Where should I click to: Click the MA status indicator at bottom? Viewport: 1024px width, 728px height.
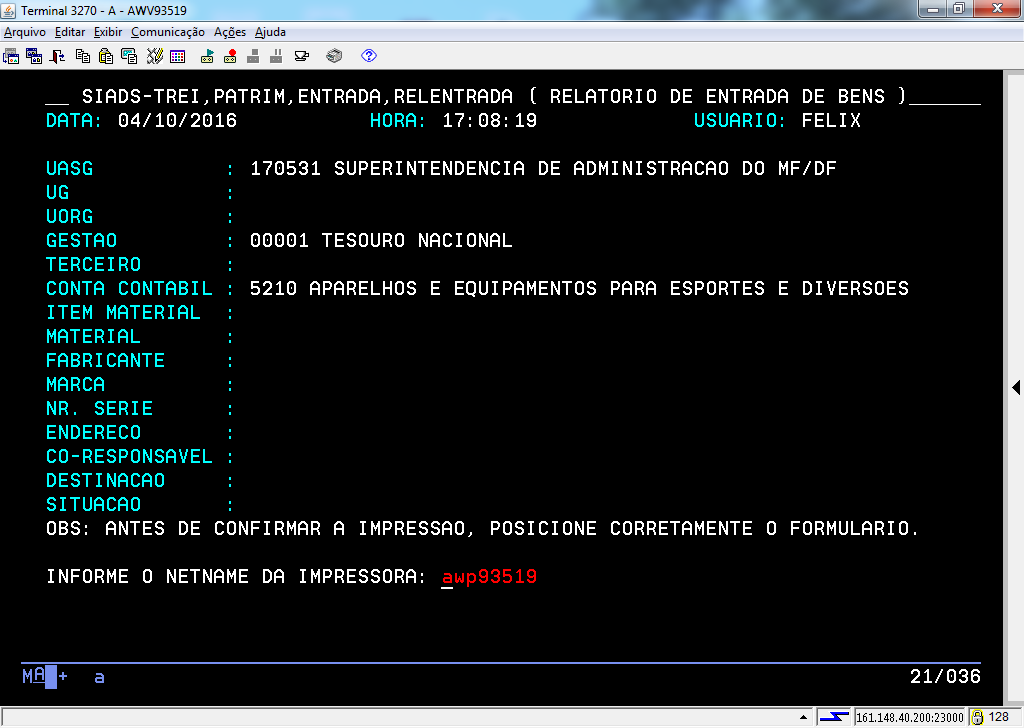tap(33, 676)
